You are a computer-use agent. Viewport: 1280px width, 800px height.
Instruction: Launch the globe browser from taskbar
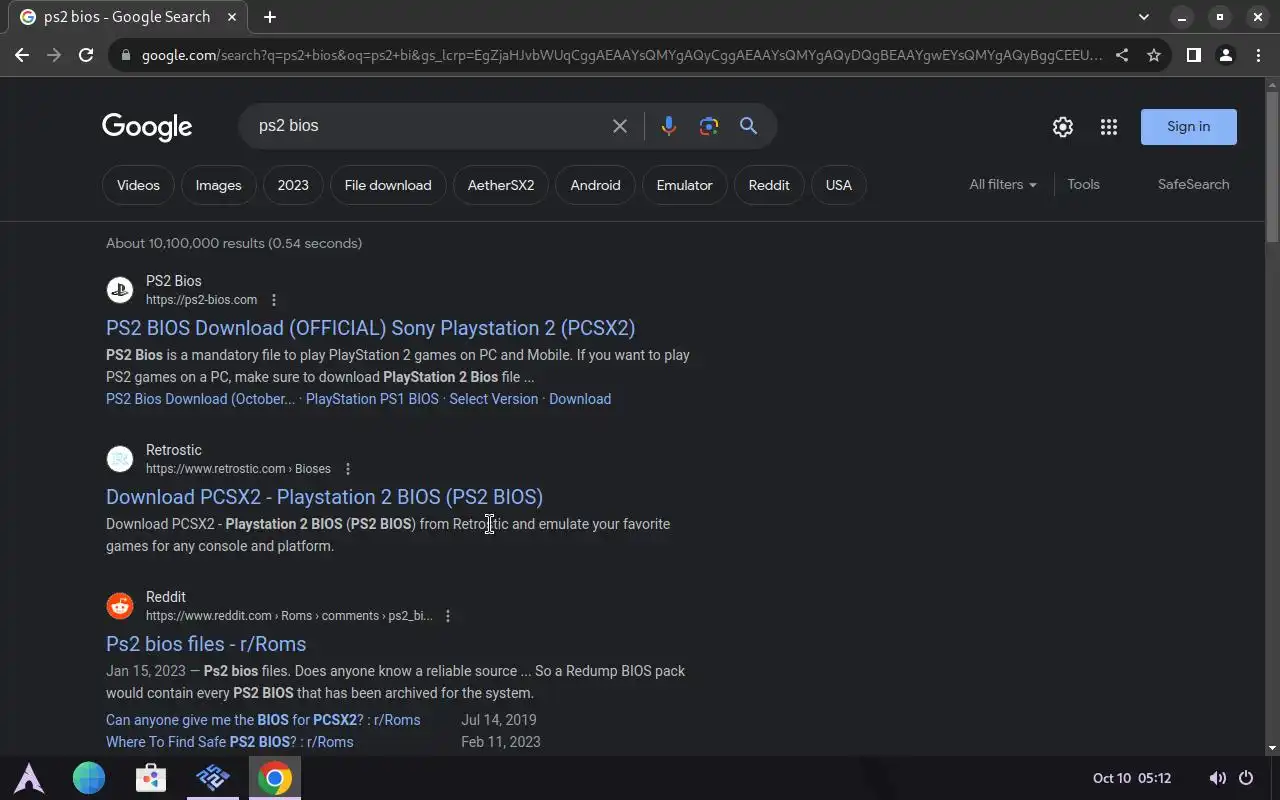click(89, 778)
